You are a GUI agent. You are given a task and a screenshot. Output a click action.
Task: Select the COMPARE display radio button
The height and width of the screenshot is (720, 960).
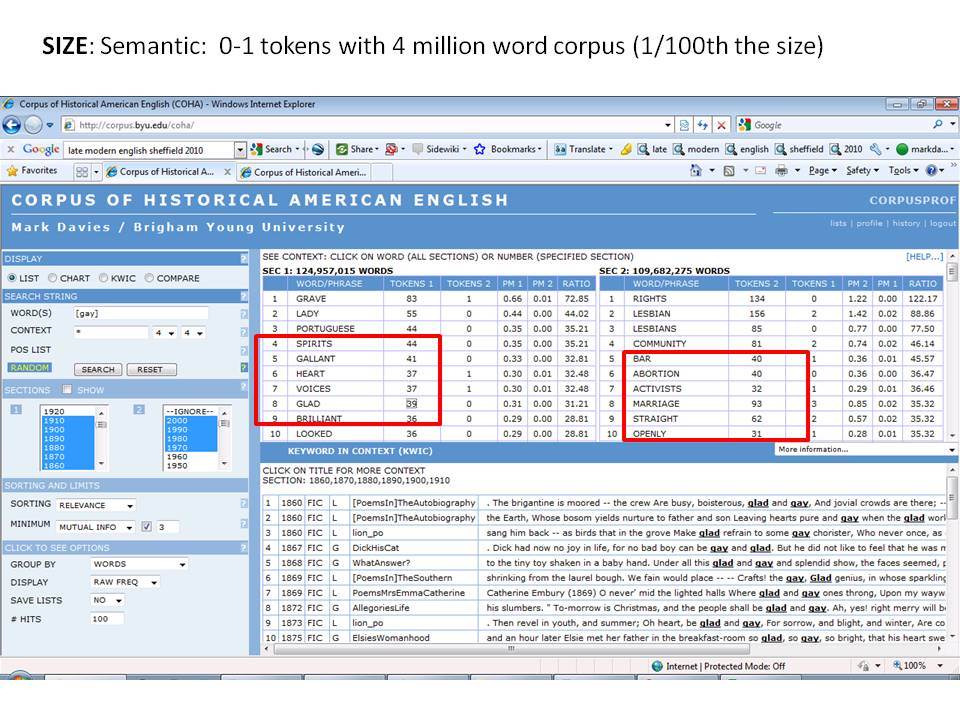pyautogui.click(x=149, y=278)
